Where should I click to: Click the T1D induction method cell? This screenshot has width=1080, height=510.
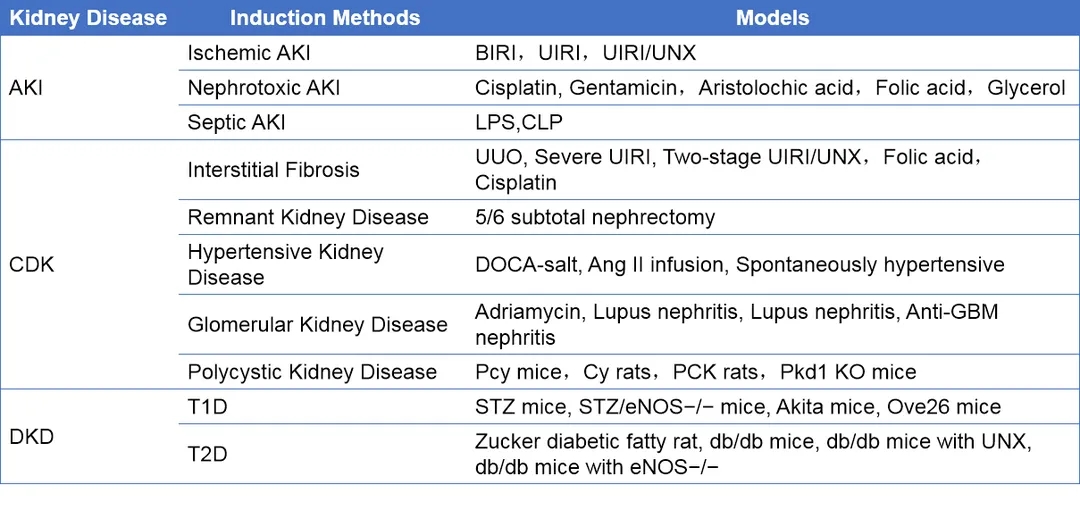[x=207, y=407]
